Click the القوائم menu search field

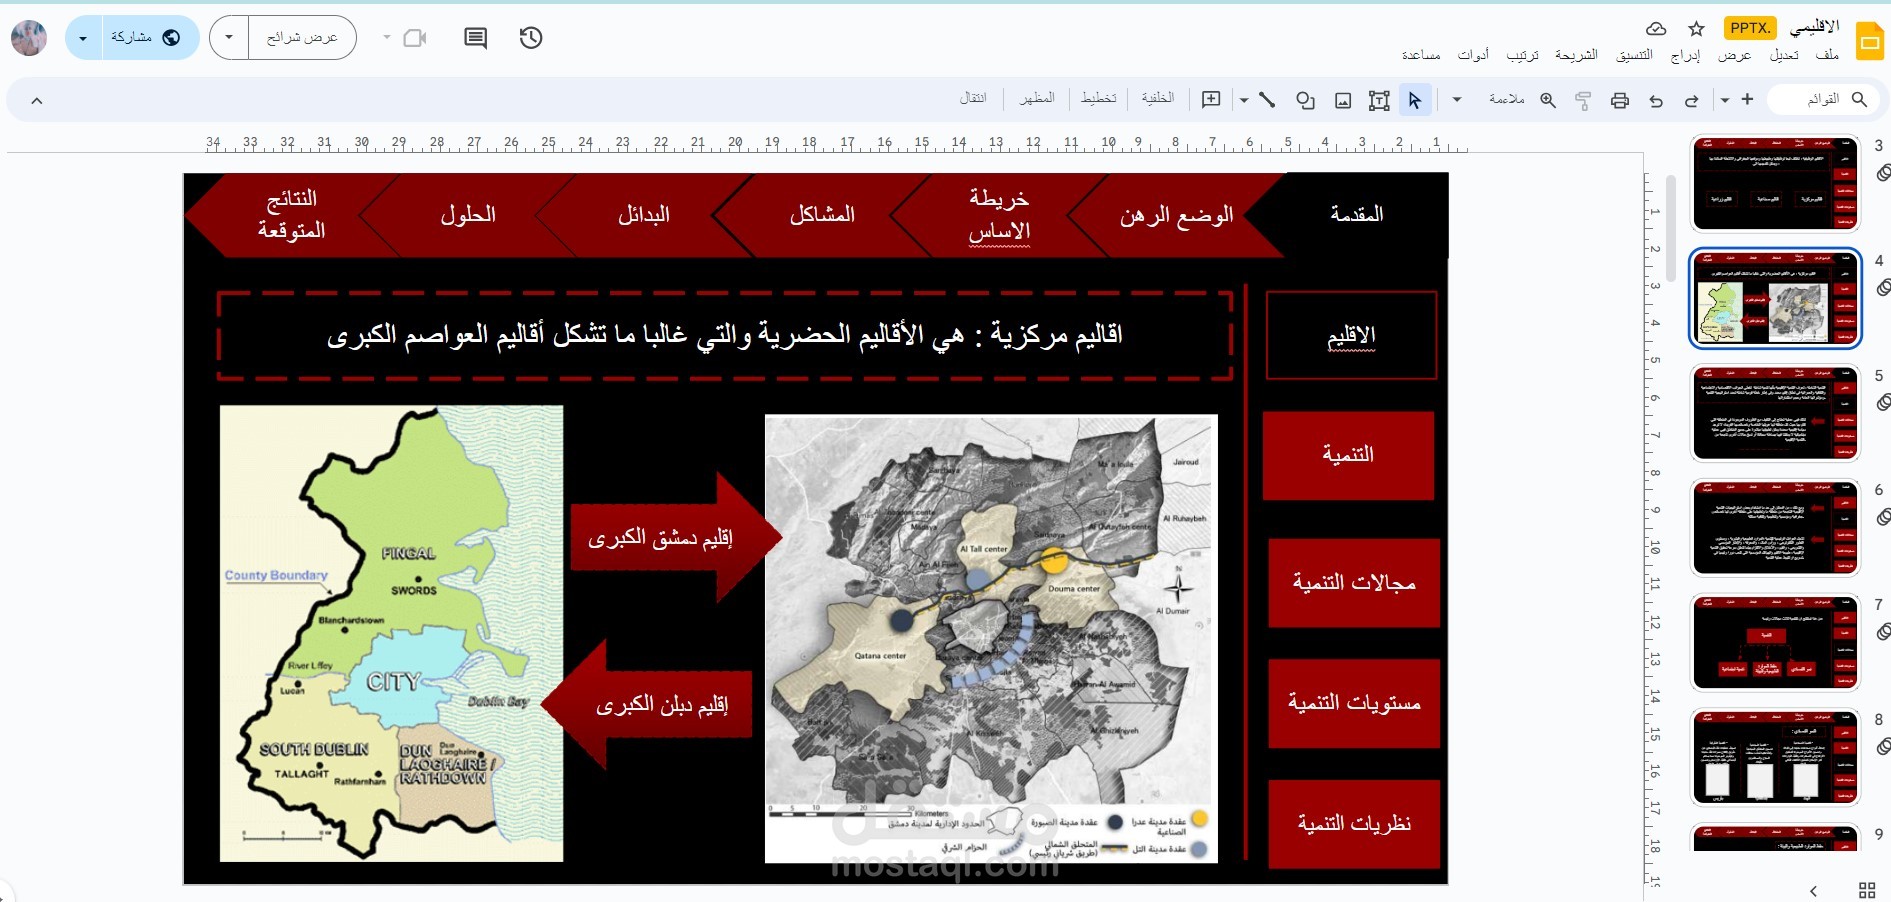point(1824,99)
